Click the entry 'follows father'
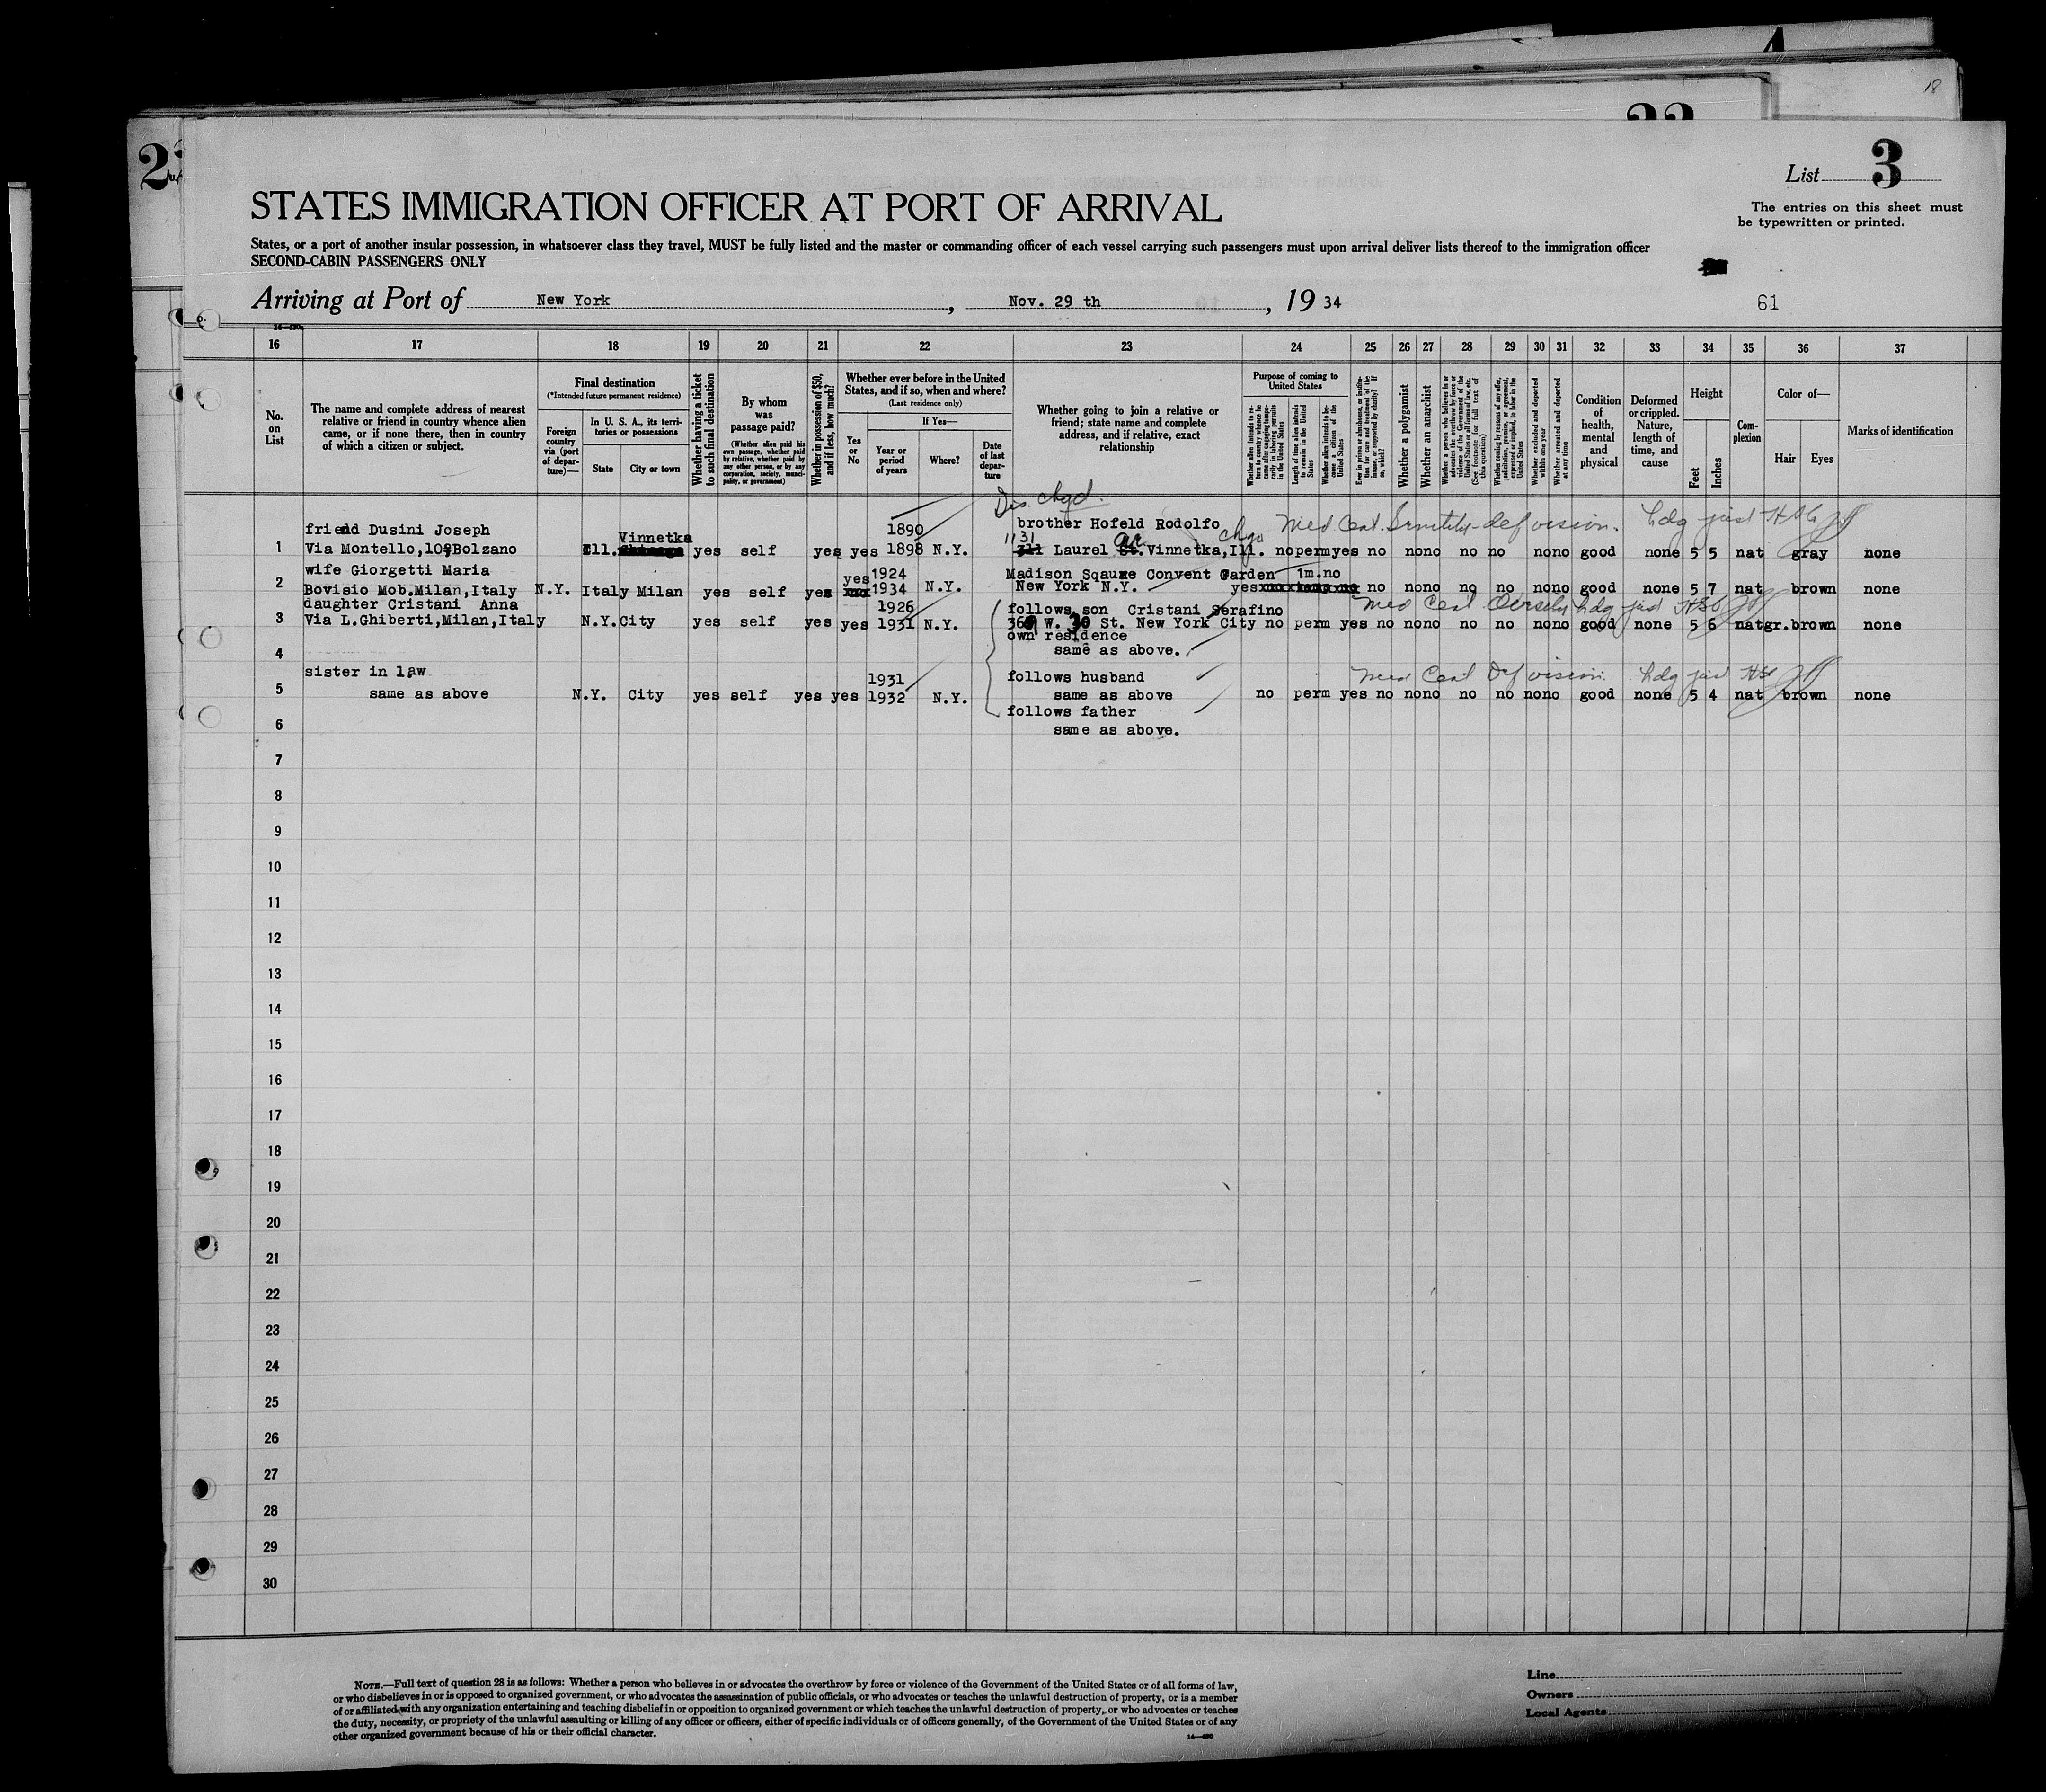2046x1792 pixels. pos(1071,712)
